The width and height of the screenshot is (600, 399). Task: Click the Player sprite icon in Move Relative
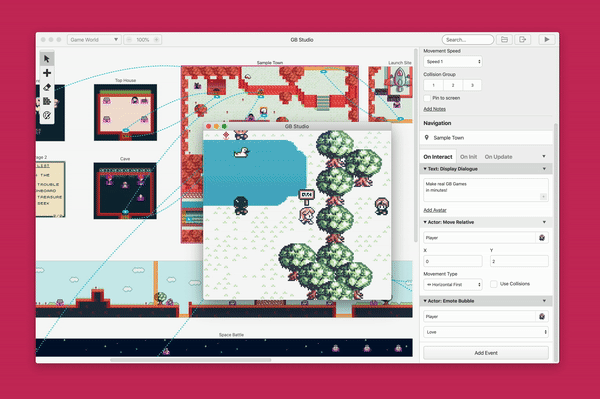tap(542, 238)
